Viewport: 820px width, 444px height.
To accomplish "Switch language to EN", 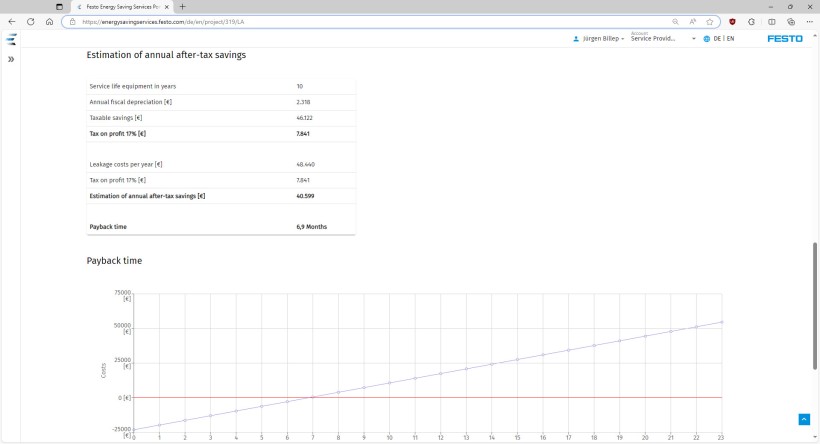I will click(x=730, y=39).
